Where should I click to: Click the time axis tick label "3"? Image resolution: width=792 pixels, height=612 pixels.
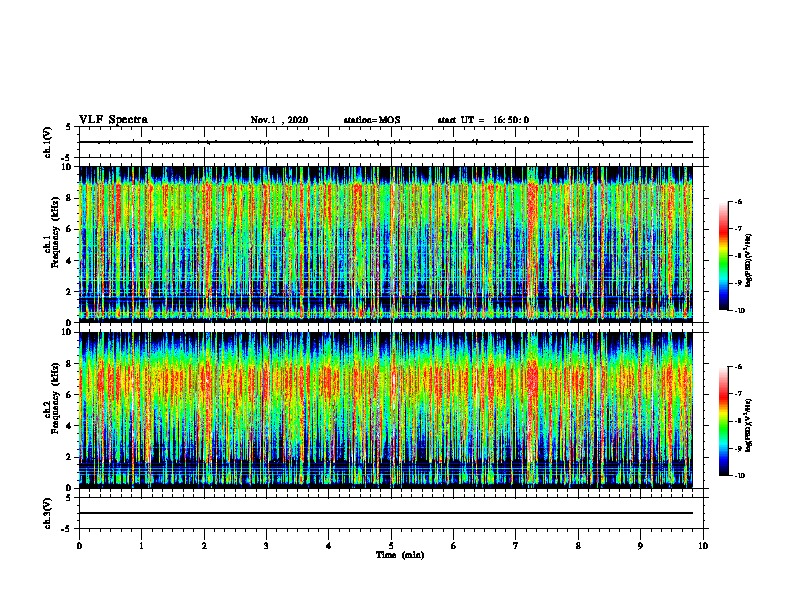pyautogui.click(x=266, y=546)
